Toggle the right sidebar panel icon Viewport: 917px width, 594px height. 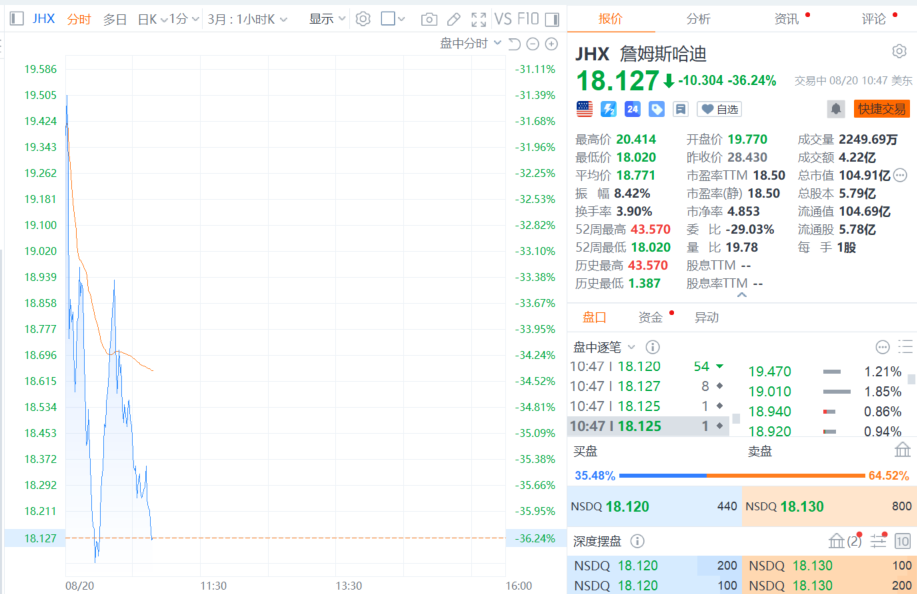pyautogui.click(x=552, y=19)
